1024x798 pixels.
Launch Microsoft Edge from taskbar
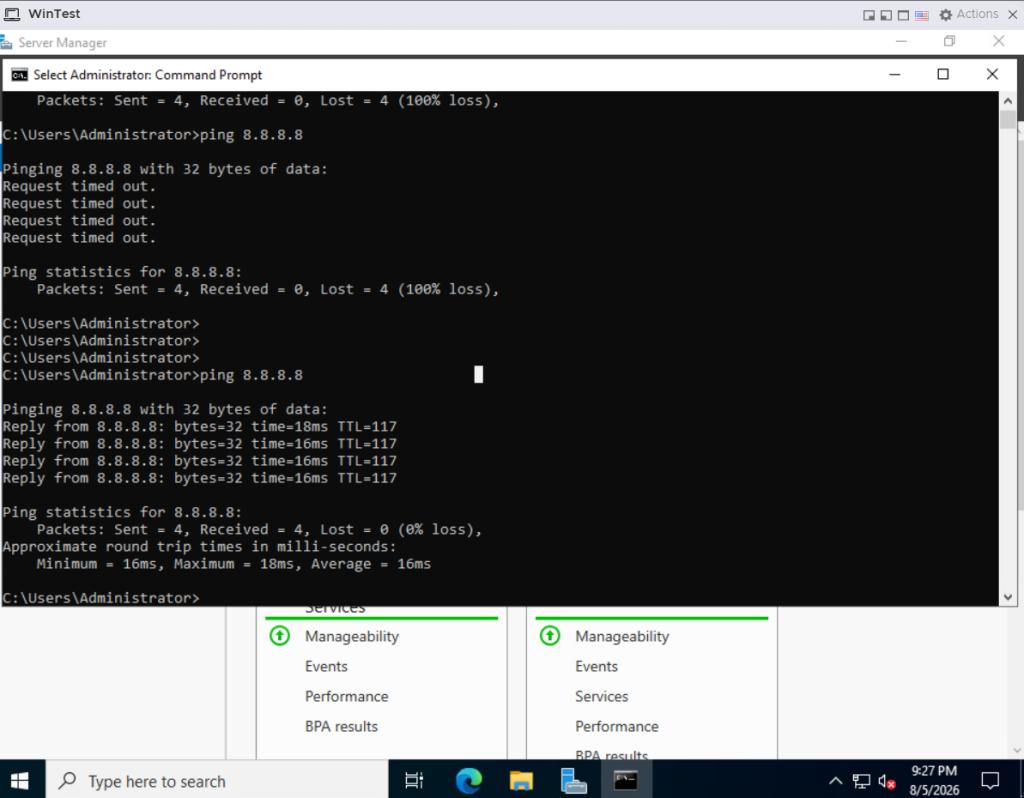[x=468, y=780]
